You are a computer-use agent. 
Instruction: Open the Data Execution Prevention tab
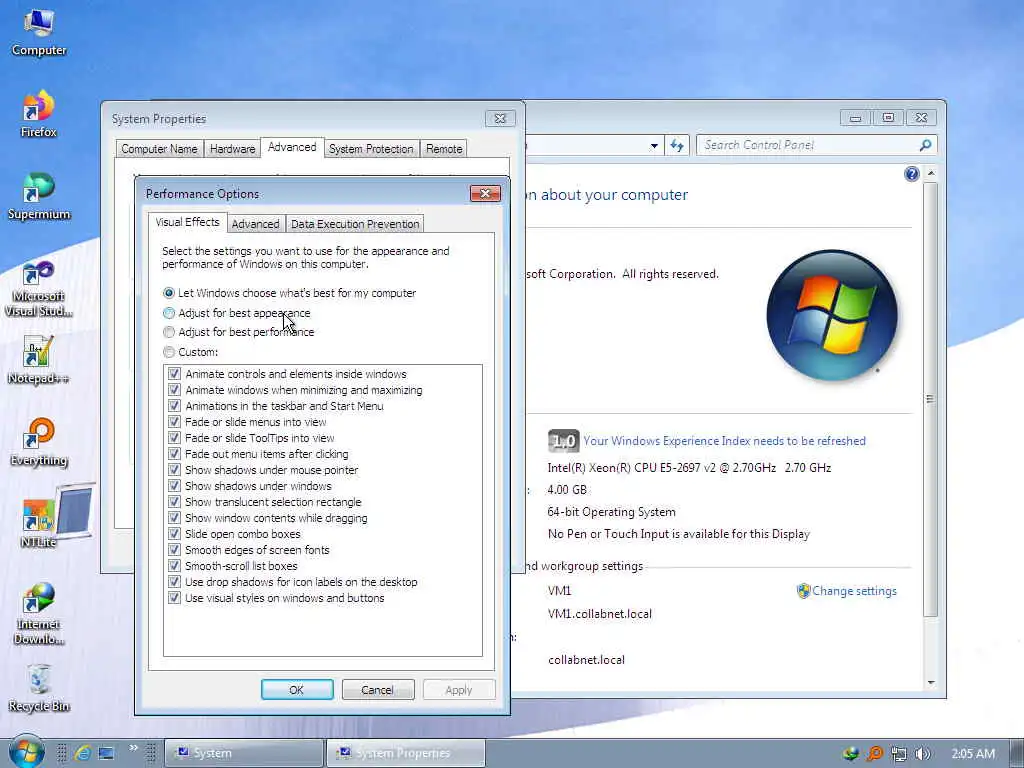355,224
